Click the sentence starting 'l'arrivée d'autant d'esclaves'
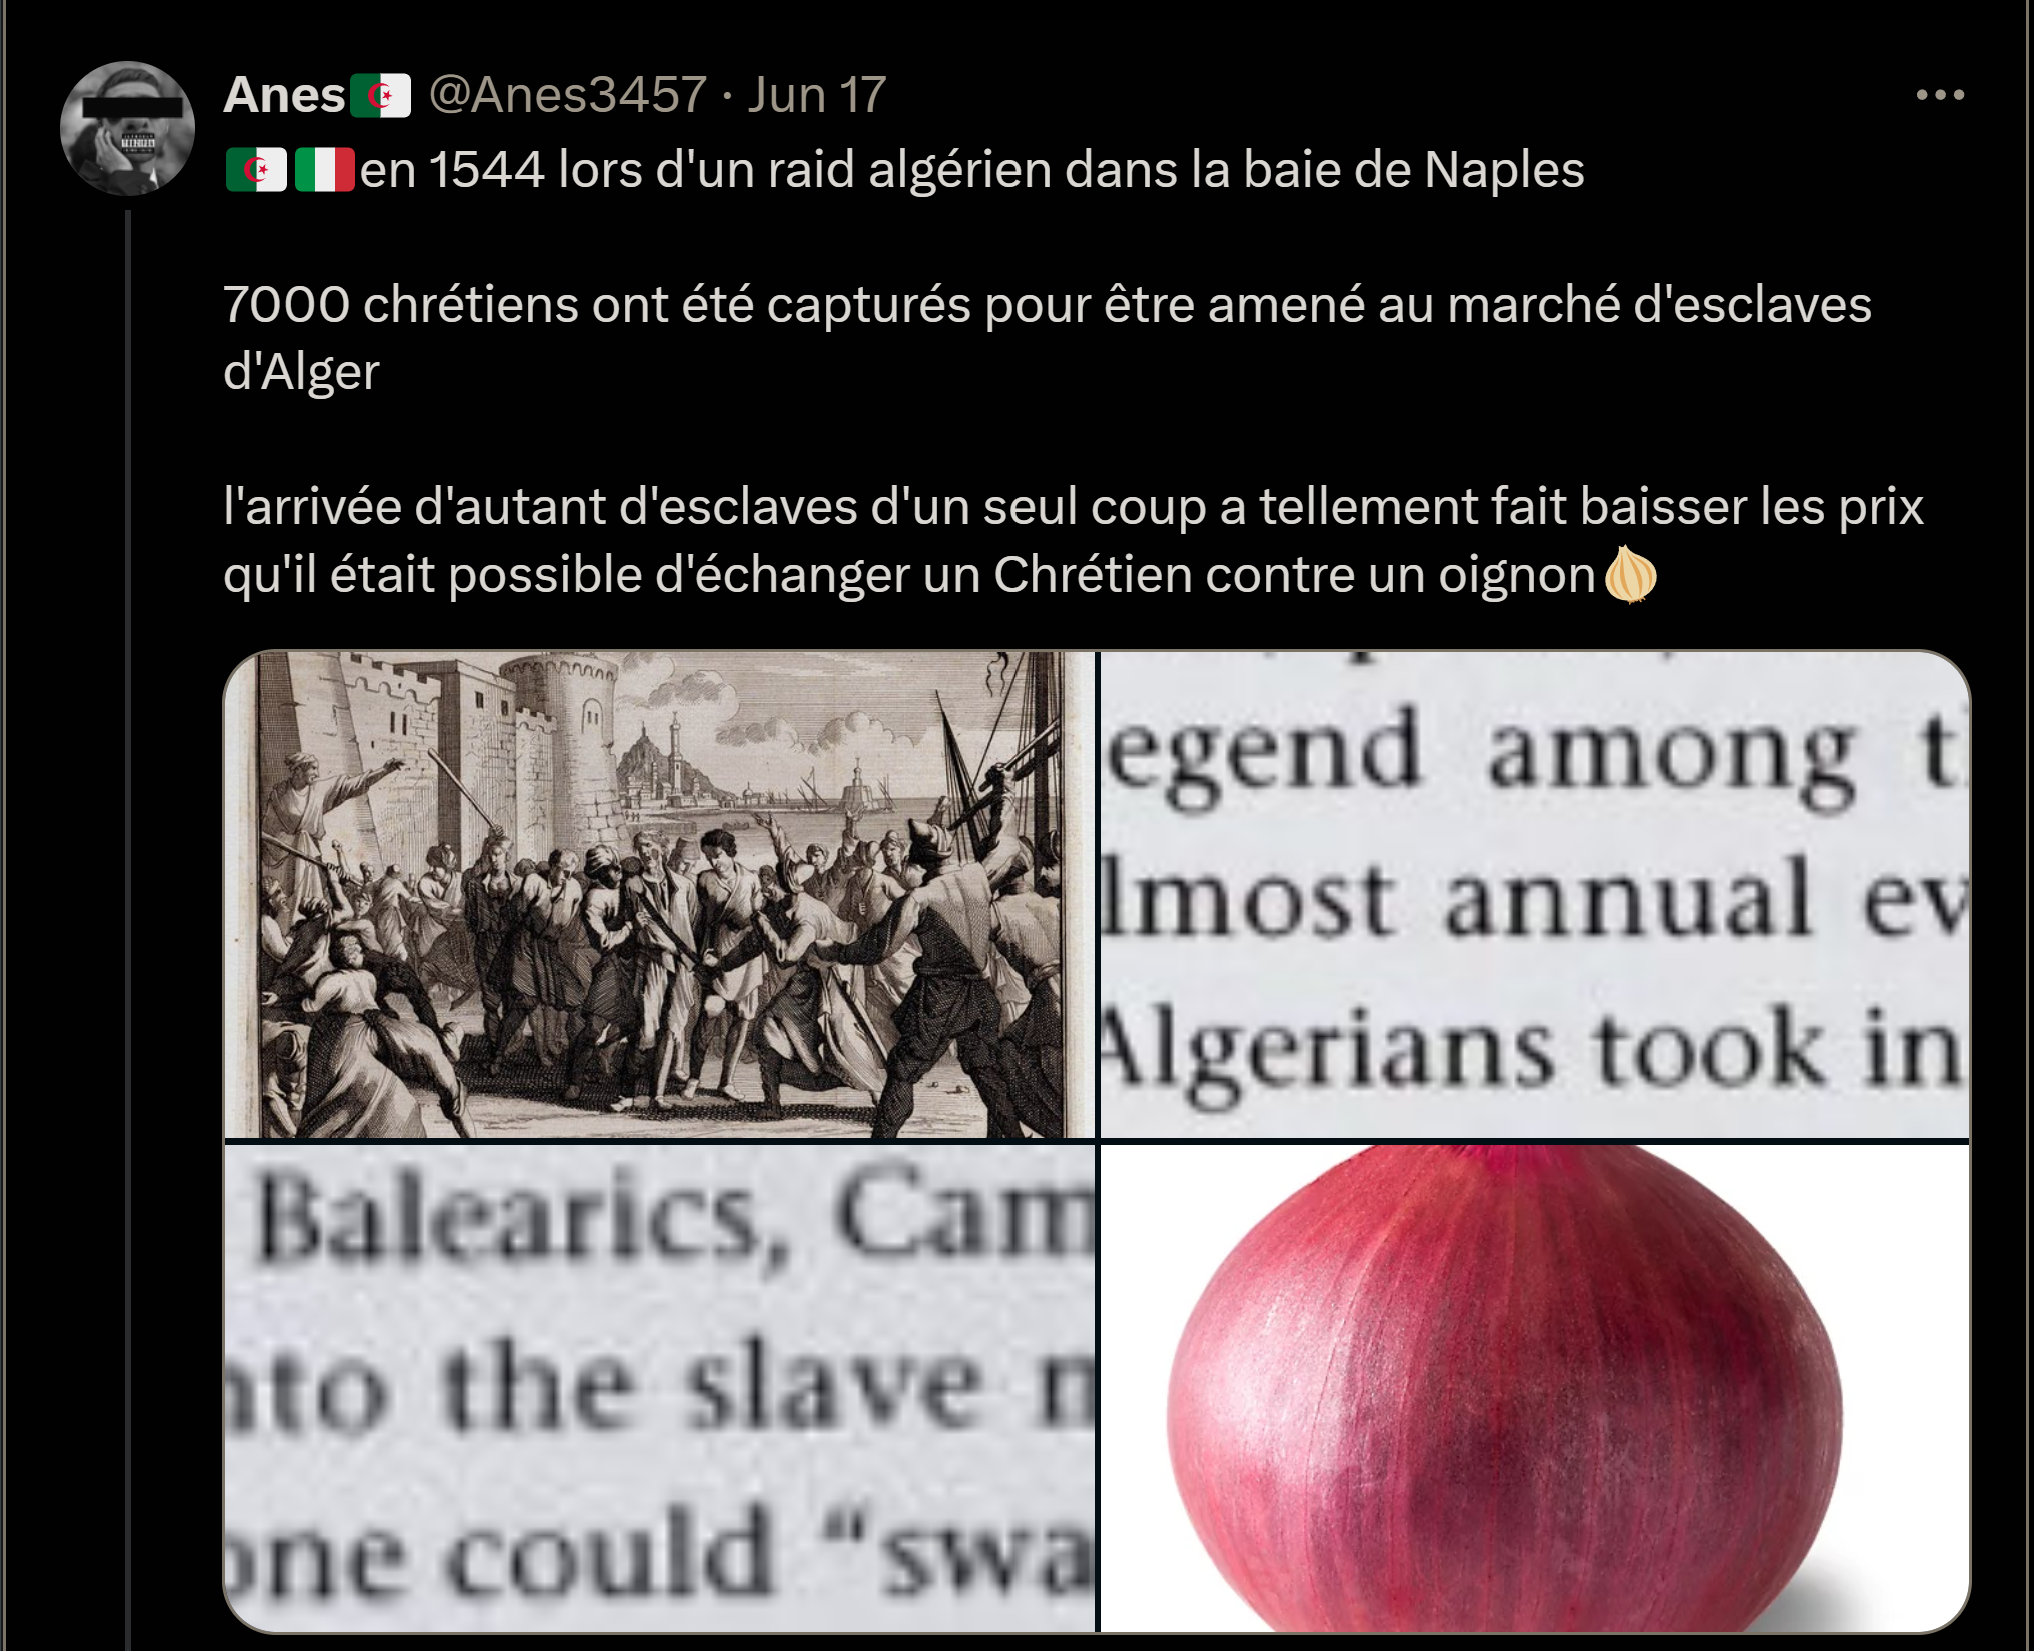The image size is (2034, 1651). pos(1073,541)
